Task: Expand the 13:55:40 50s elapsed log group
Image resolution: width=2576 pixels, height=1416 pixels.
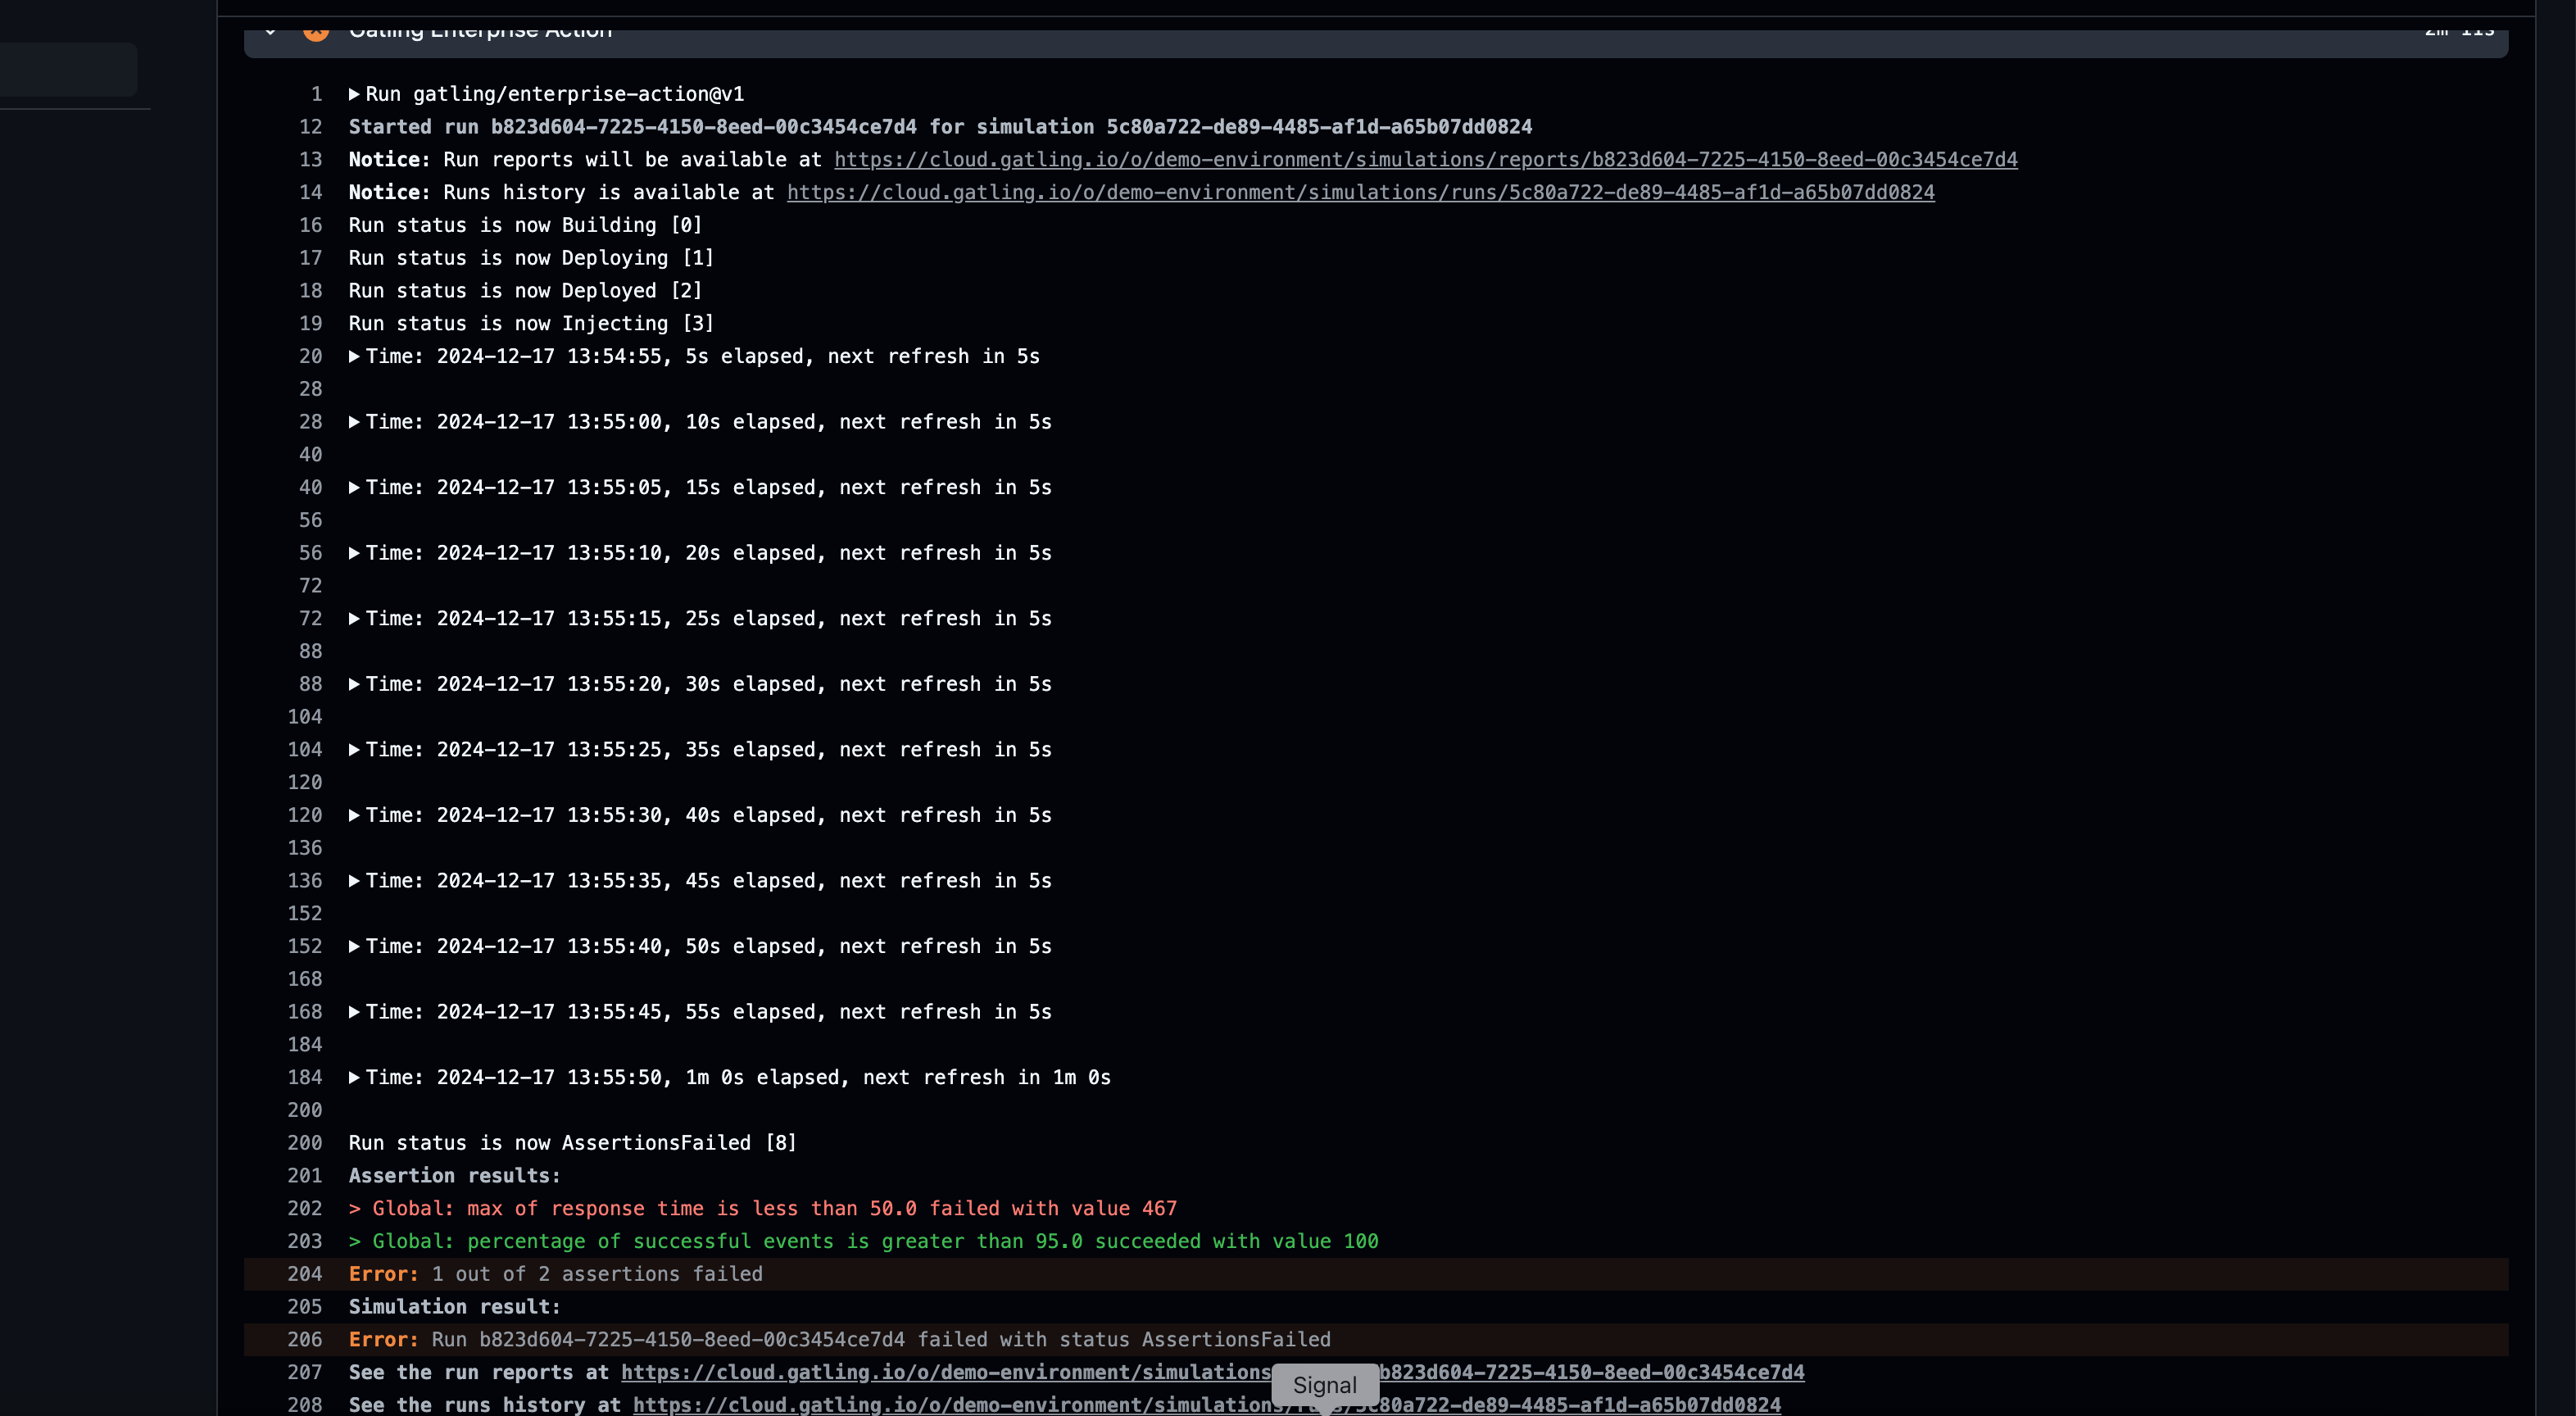Action: (x=354, y=946)
